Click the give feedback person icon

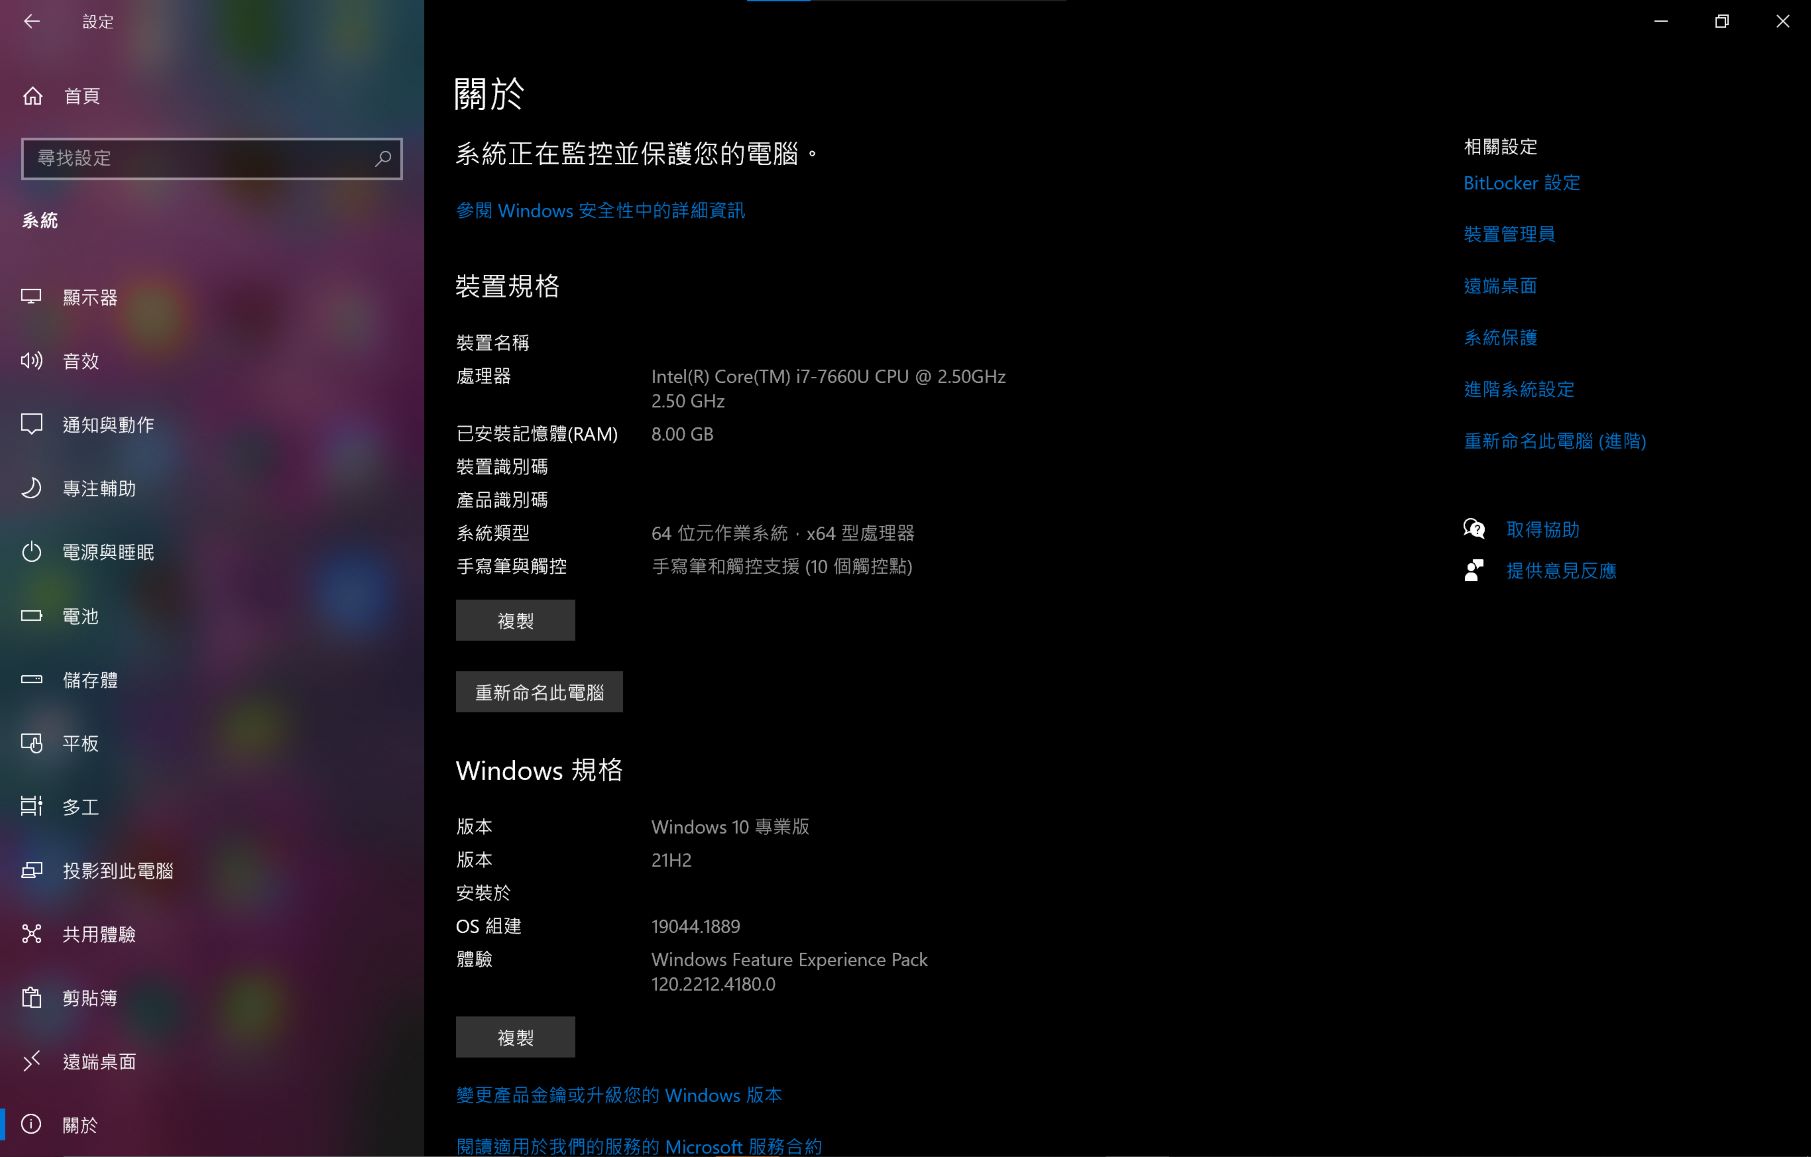[x=1474, y=570]
